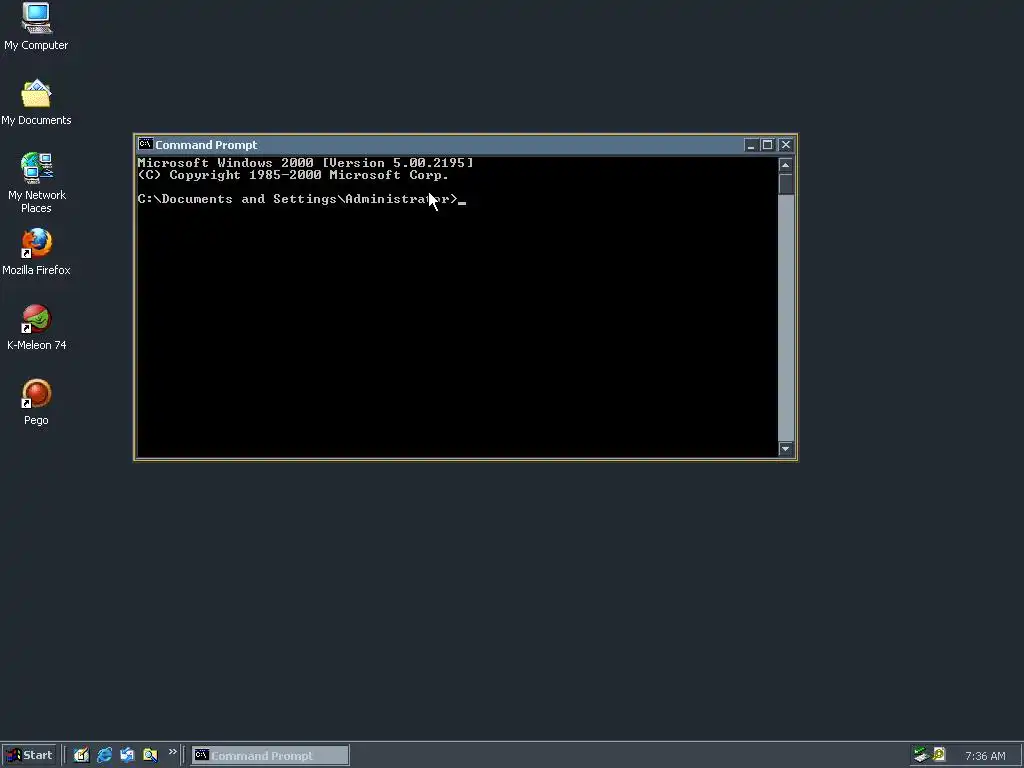The image size is (1024, 768).
Task: Select the Pego desktop shortcut
Action: click(36, 402)
